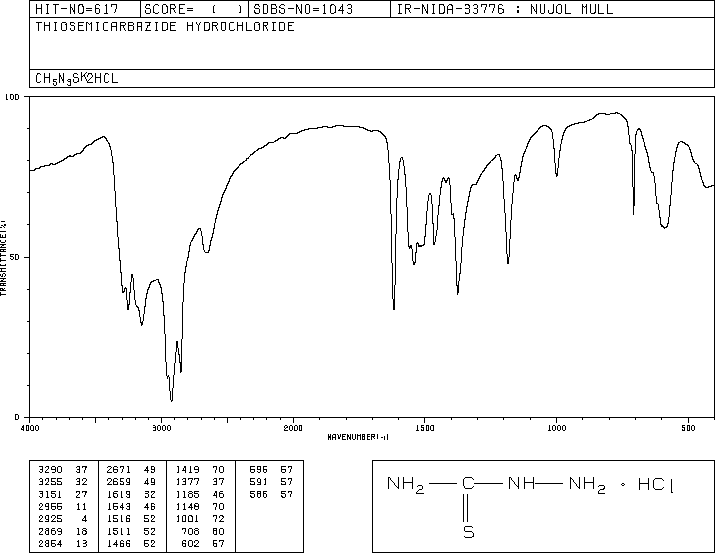The height and width of the screenshot is (553, 715).
Task: Select the 1619 peak table entry
Action: click(x=131, y=494)
